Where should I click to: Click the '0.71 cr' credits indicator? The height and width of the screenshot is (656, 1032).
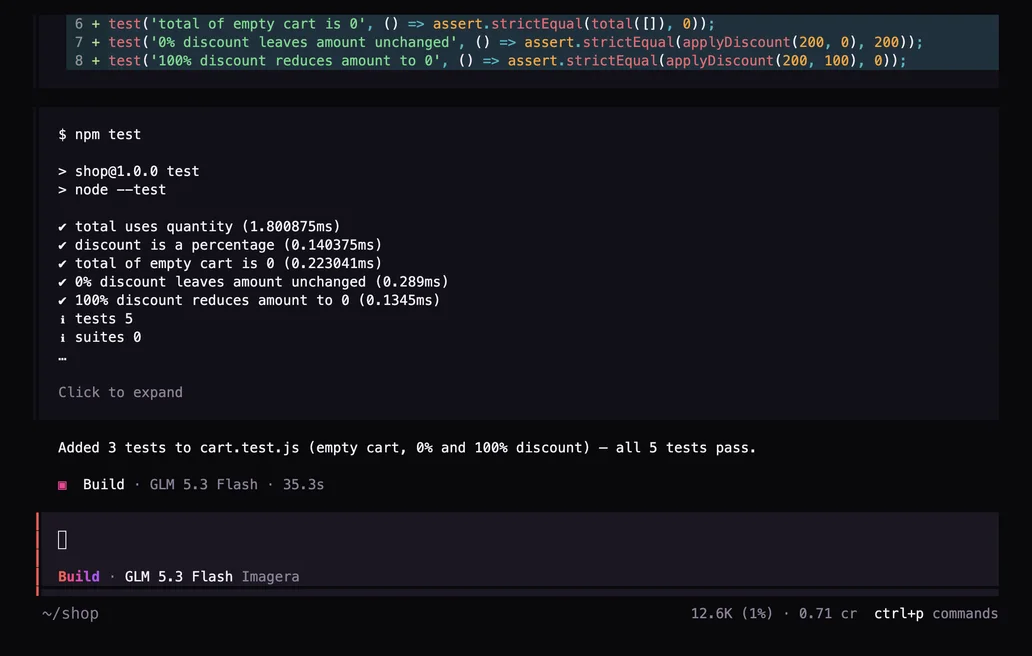point(828,613)
